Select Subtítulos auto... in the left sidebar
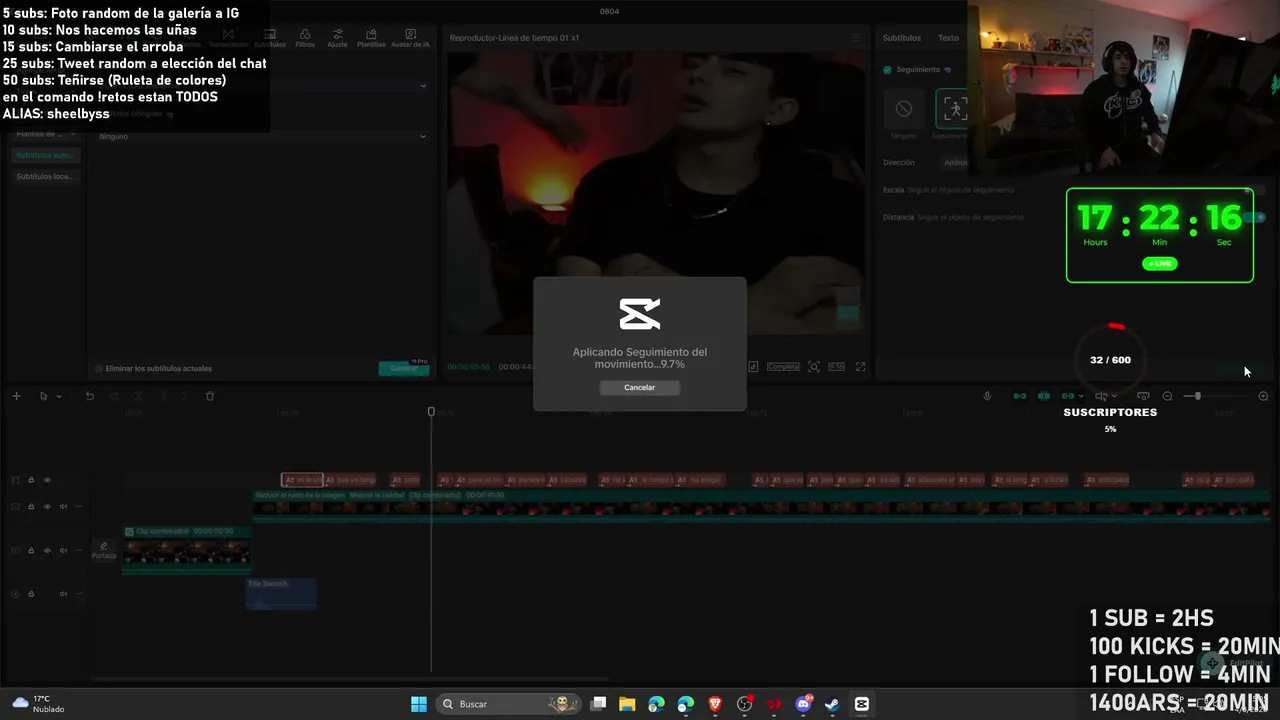Image resolution: width=1280 pixels, height=720 pixels. [x=45, y=155]
